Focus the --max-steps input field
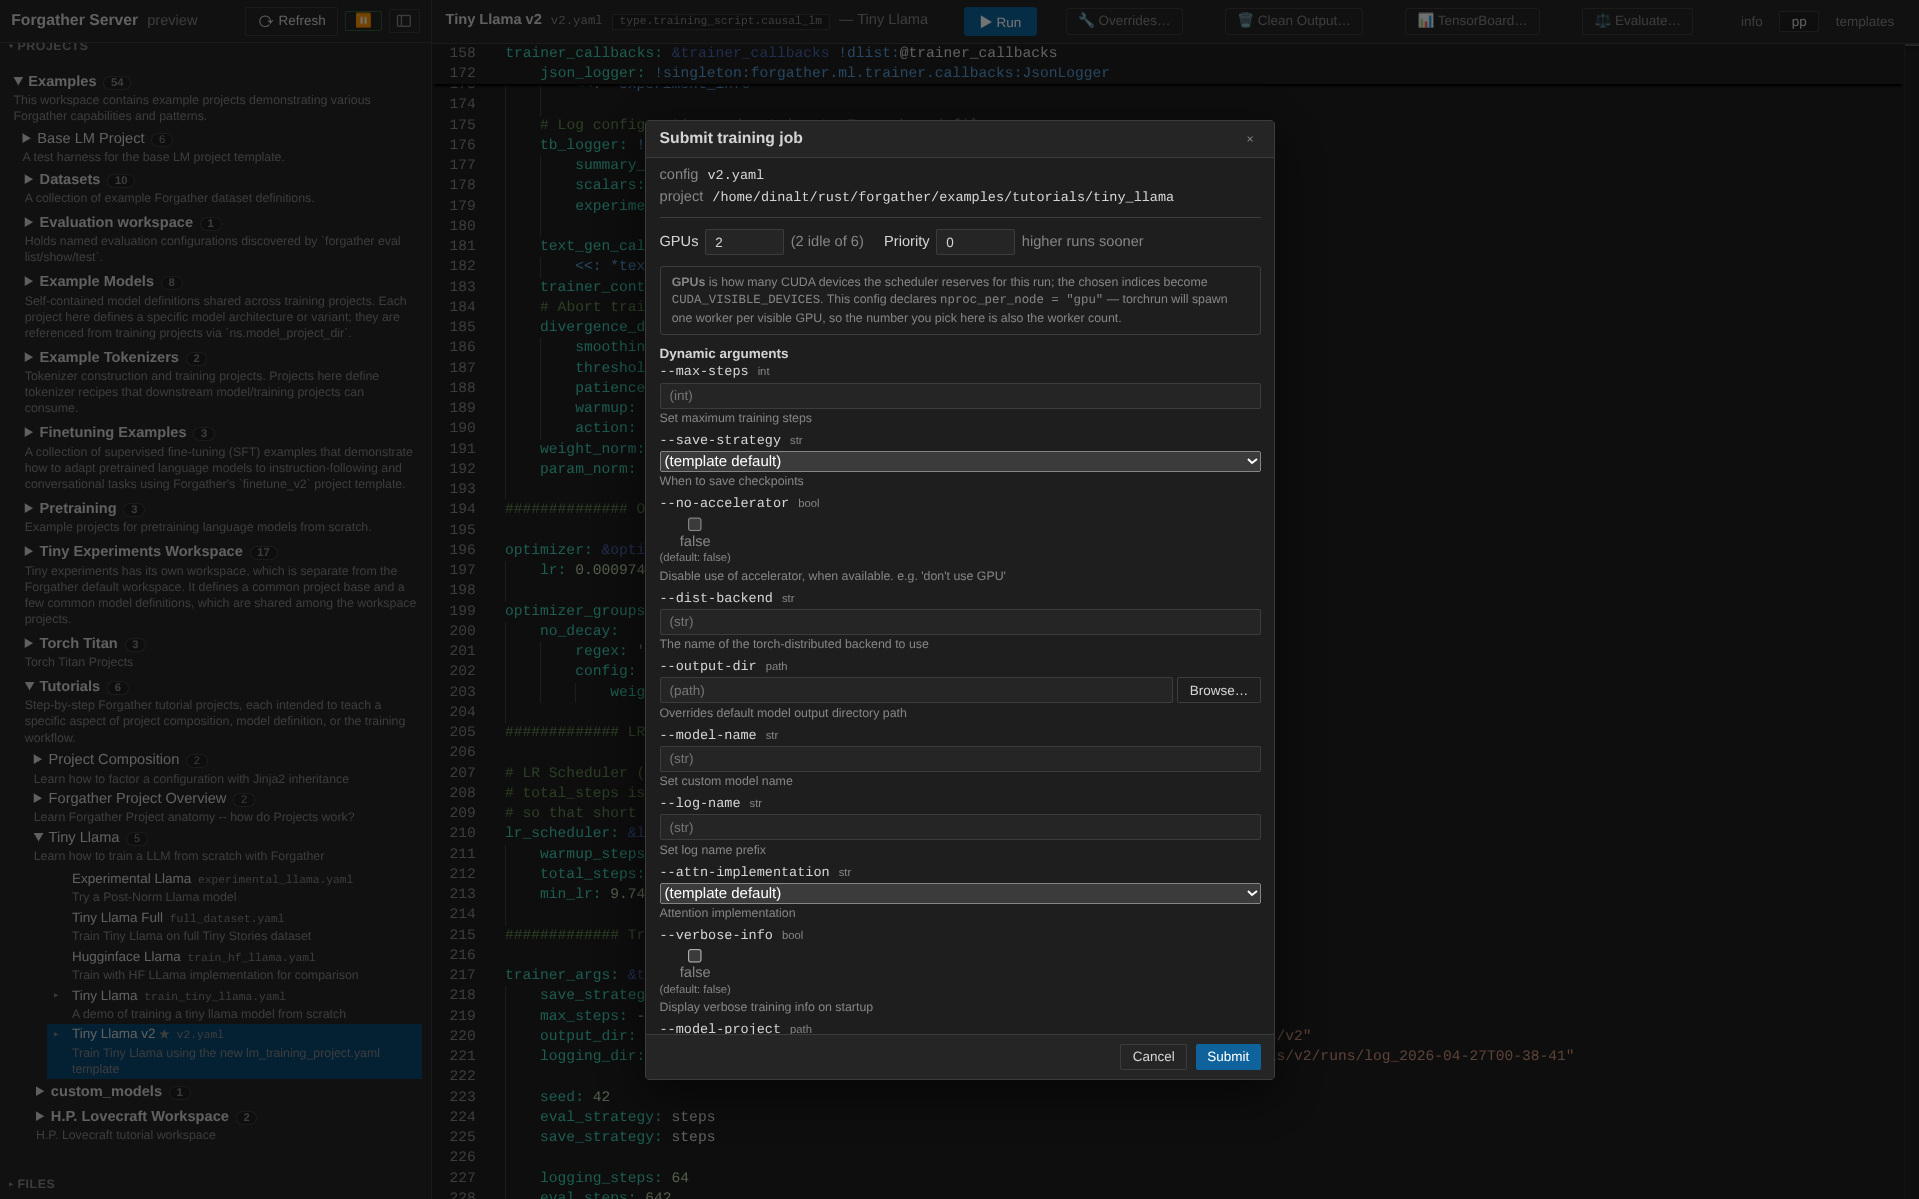1919x1199 pixels. tap(960, 396)
